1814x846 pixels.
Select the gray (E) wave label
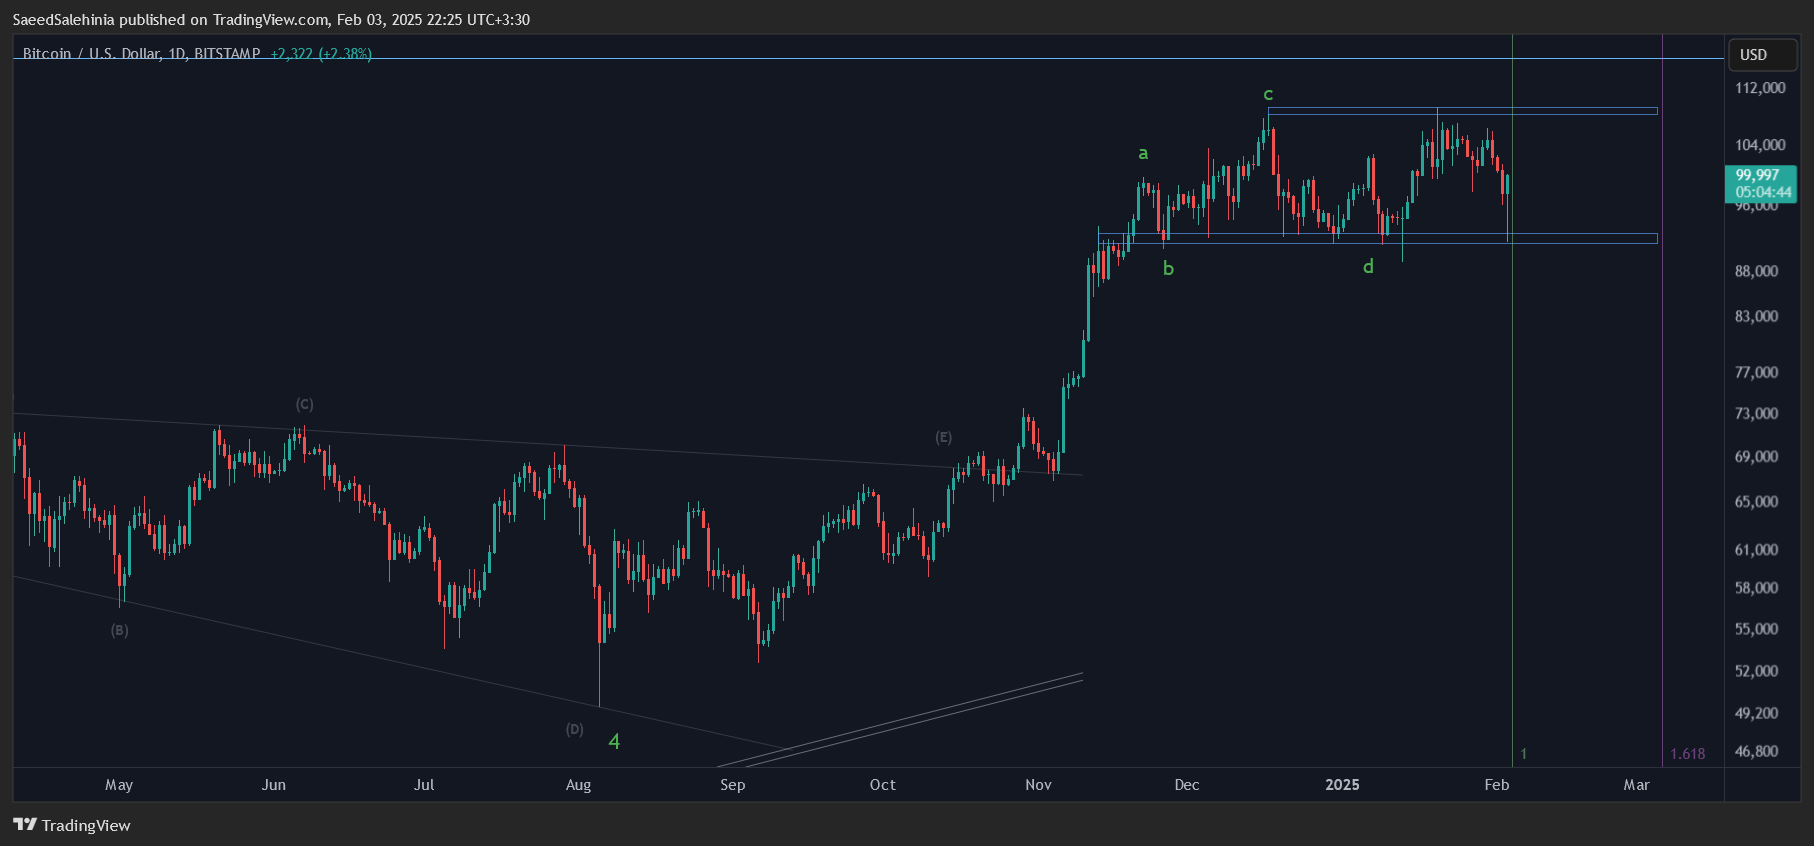pos(943,437)
